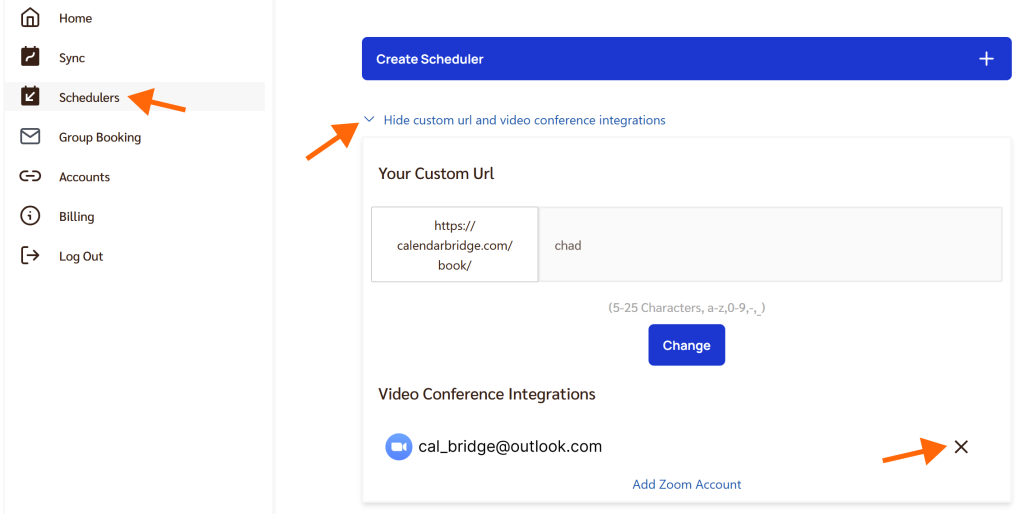The height and width of the screenshot is (514, 1024).
Task: Click the Accounts link chain icon
Action: coord(30,176)
